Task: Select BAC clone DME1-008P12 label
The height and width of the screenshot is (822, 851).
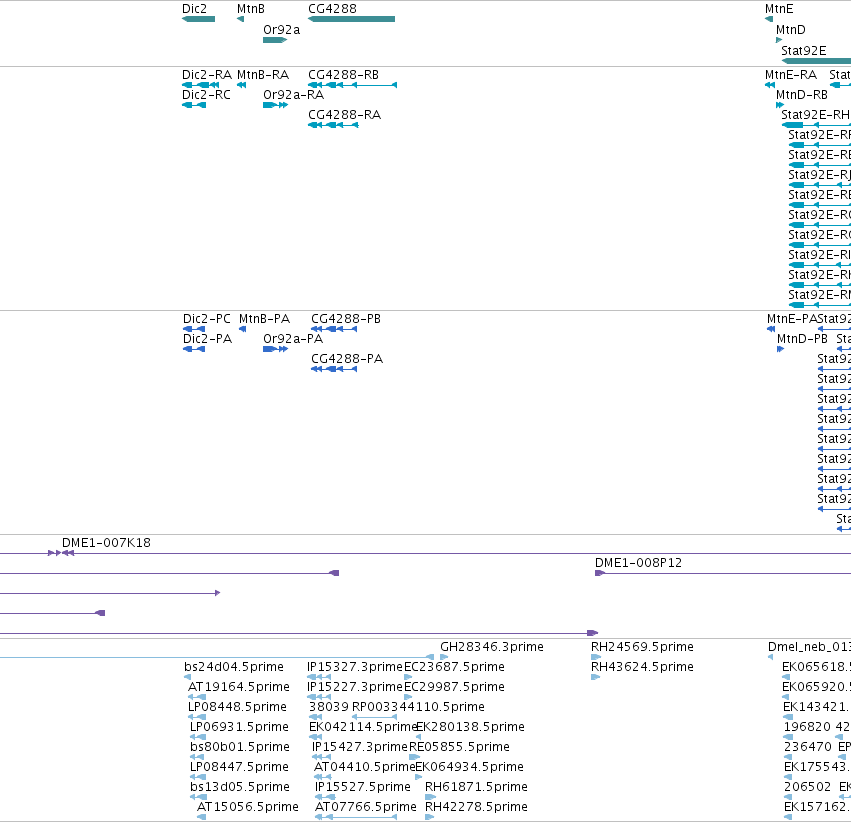Action: pyautogui.click(x=638, y=563)
